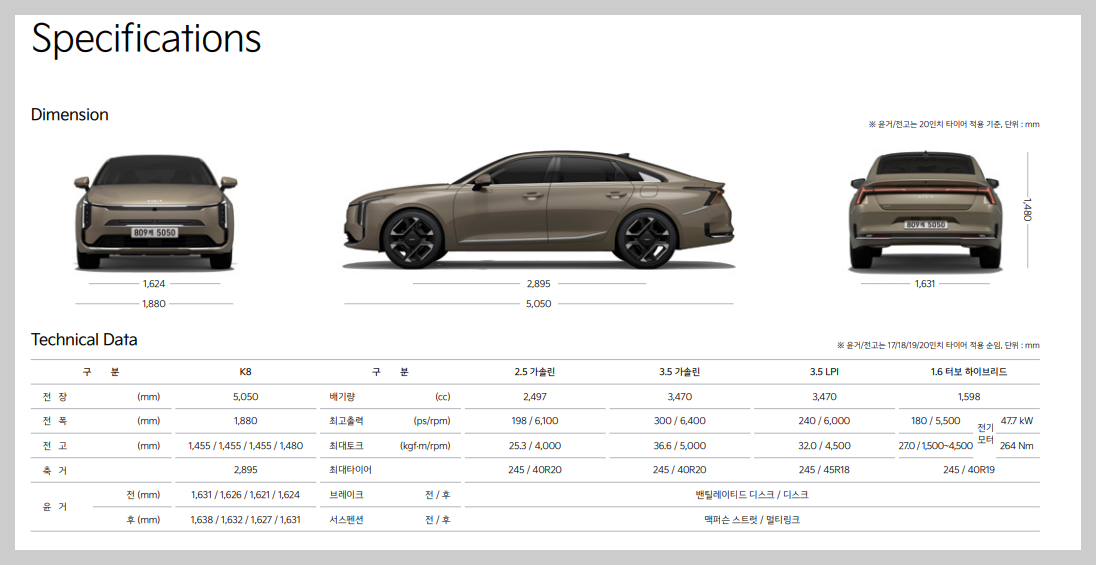Click the 최대타이어 row label
The width and height of the screenshot is (1096, 565).
coord(350,470)
